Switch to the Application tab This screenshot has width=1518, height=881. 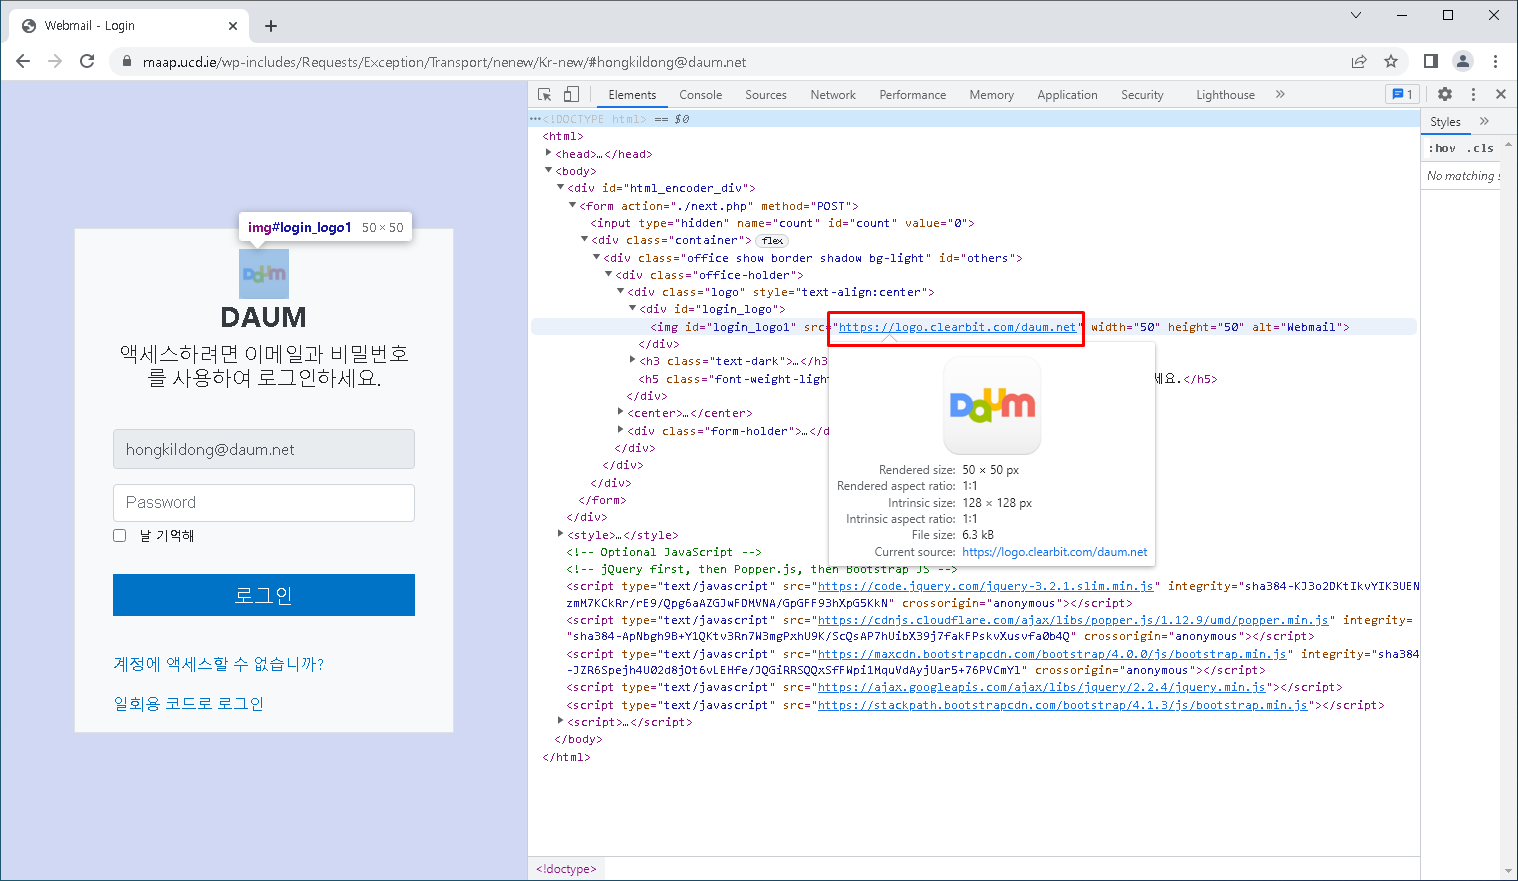1067,95
